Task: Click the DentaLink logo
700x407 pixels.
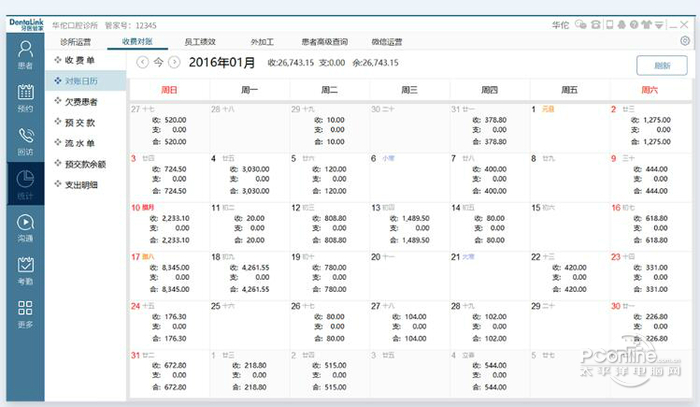Action: [x=26, y=24]
